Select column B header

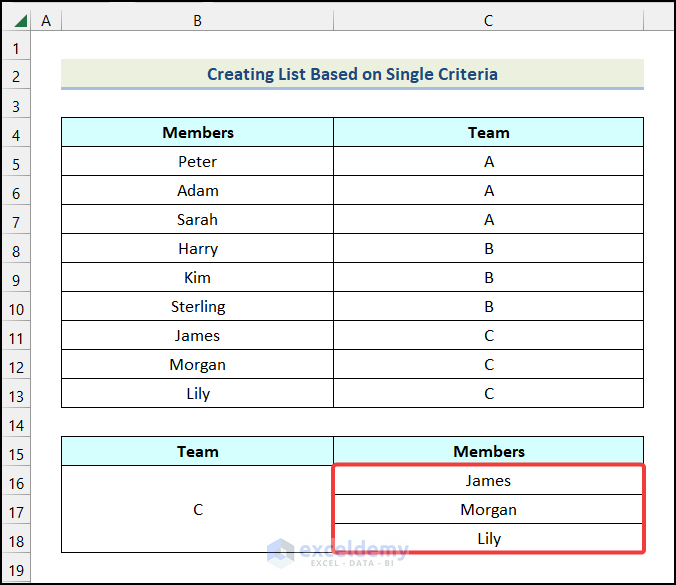[x=197, y=20]
